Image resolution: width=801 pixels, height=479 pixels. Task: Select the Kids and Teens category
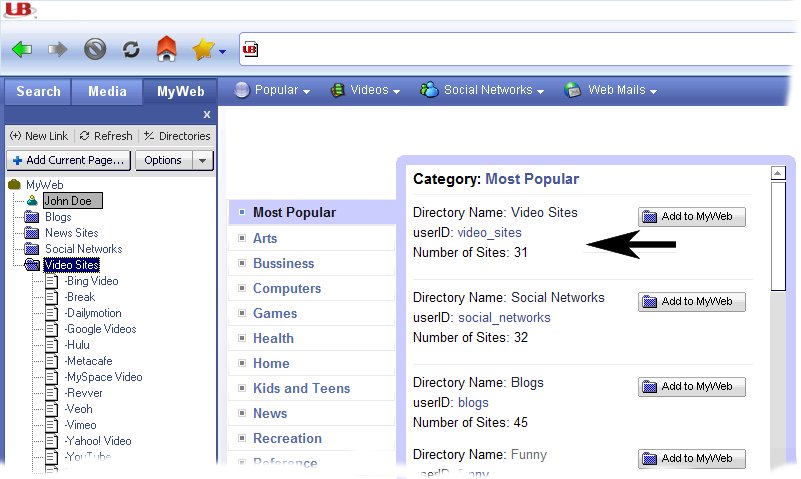pyautogui.click(x=312, y=389)
